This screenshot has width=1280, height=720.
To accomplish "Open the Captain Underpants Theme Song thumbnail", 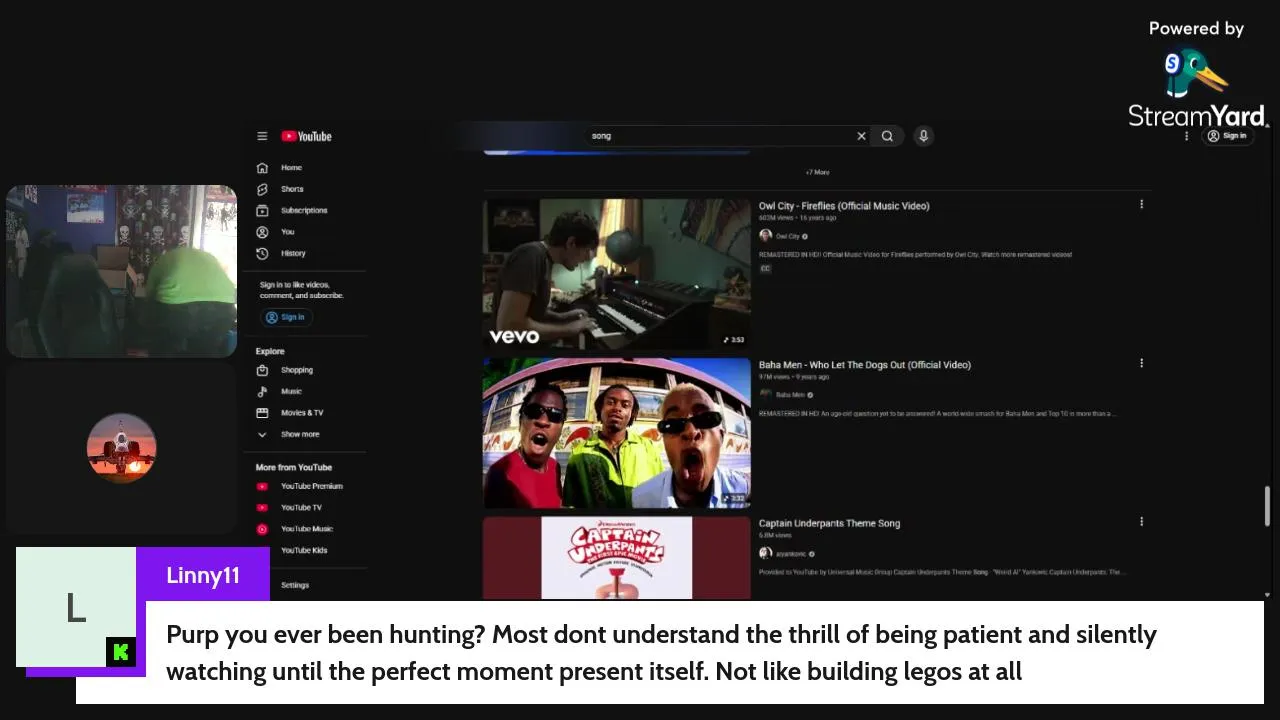I will (617, 558).
